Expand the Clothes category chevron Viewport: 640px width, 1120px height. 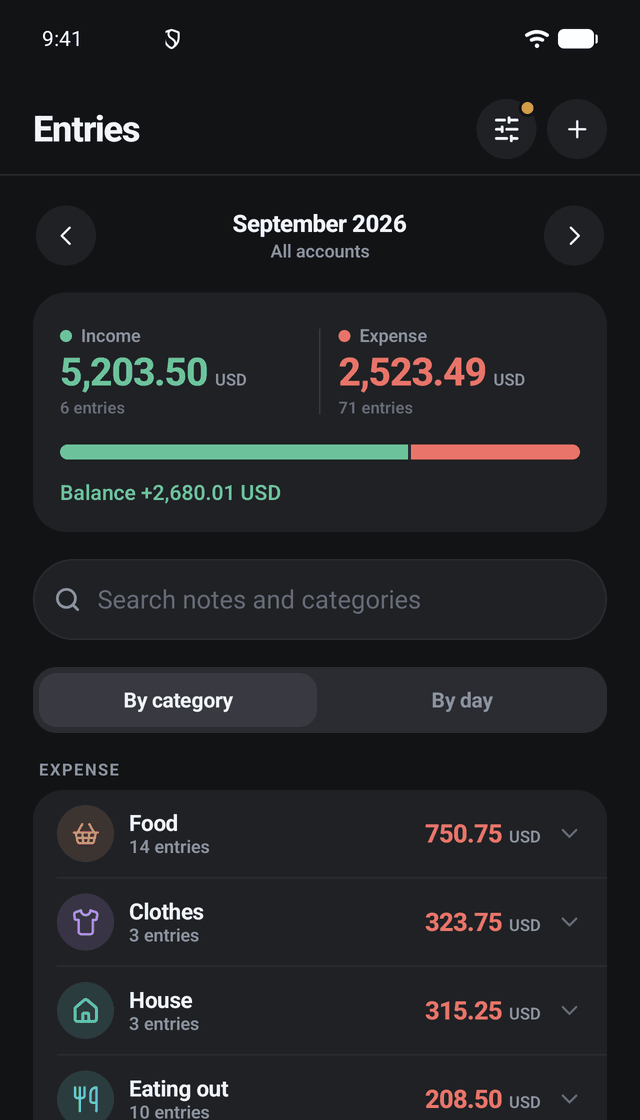click(x=569, y=922)
